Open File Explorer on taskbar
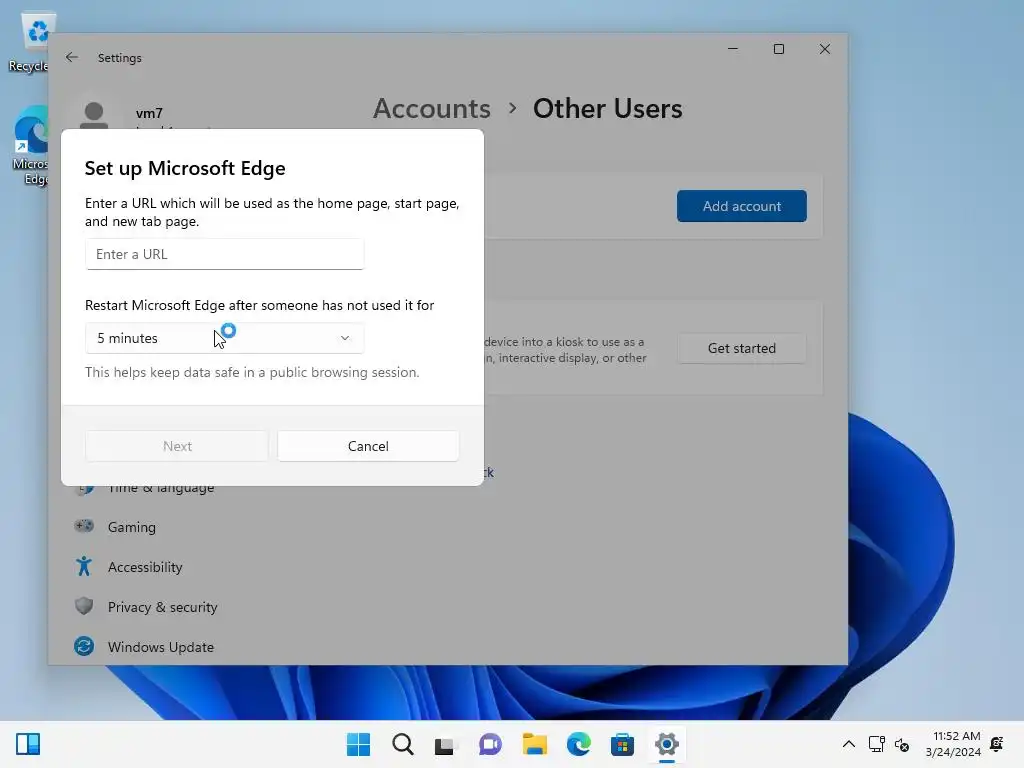The width and height of the screenshot is (1024, 768). pos(534,744)
